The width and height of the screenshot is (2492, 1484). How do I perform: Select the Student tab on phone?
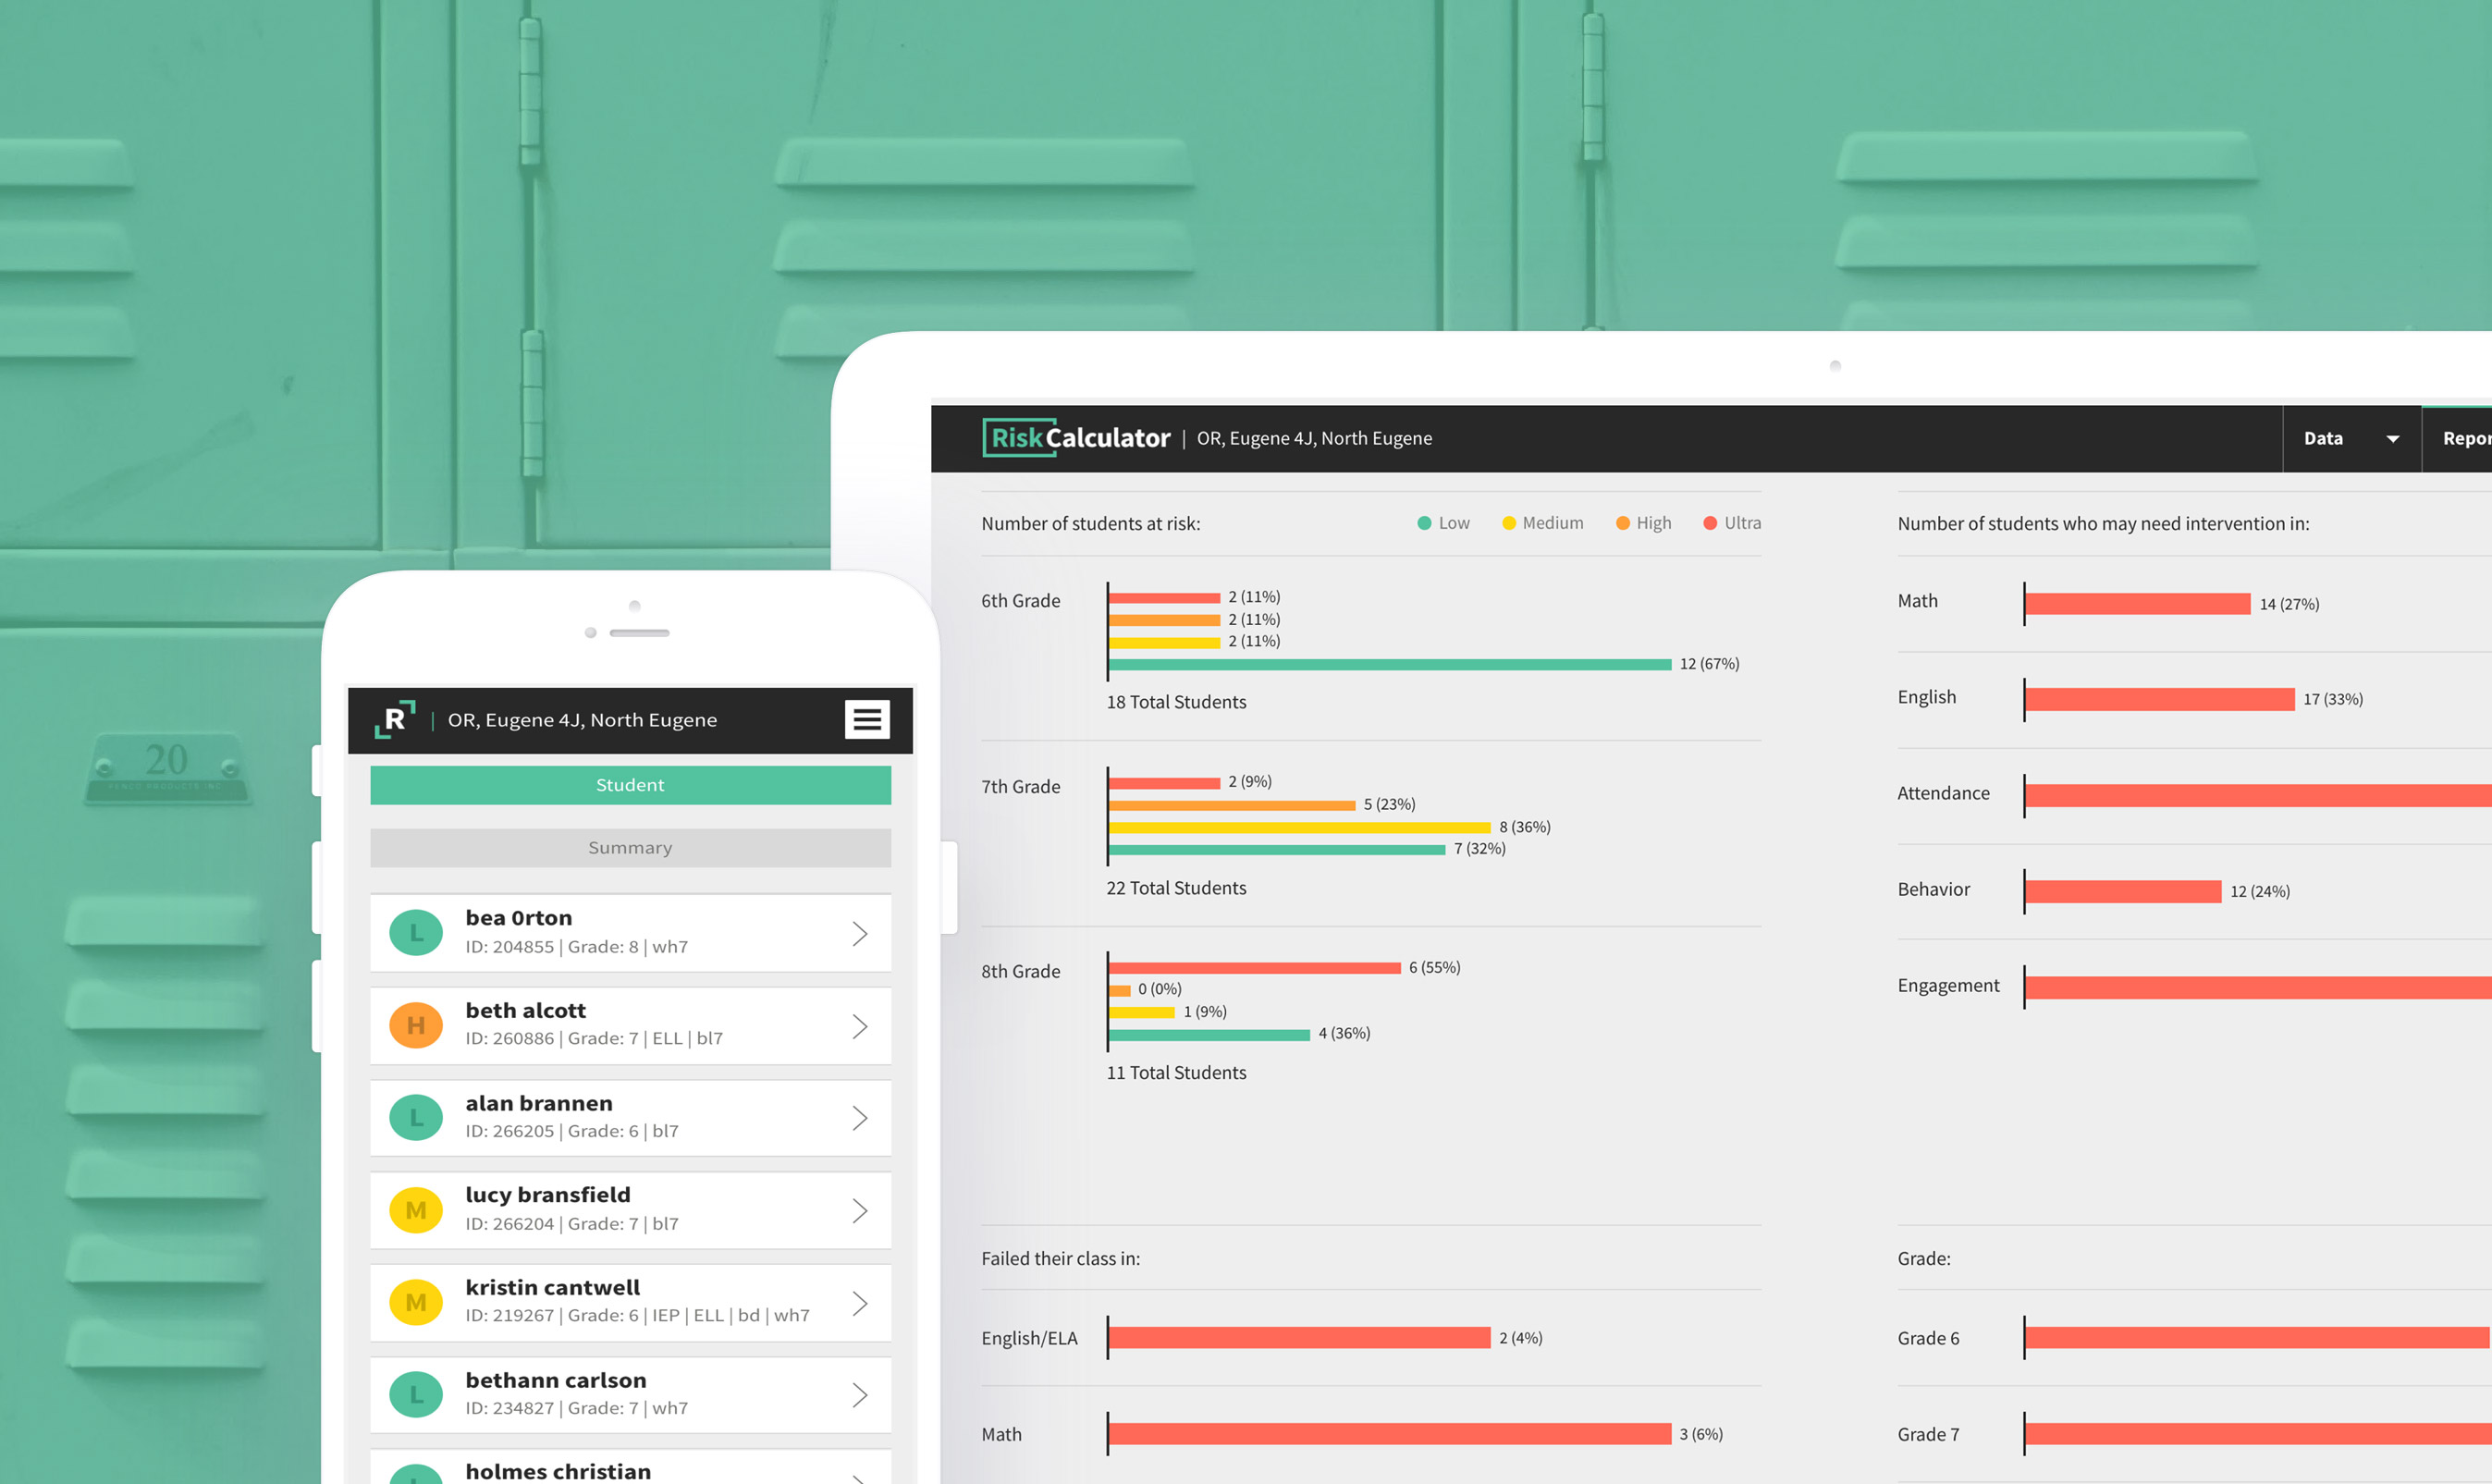coord(630,785)
